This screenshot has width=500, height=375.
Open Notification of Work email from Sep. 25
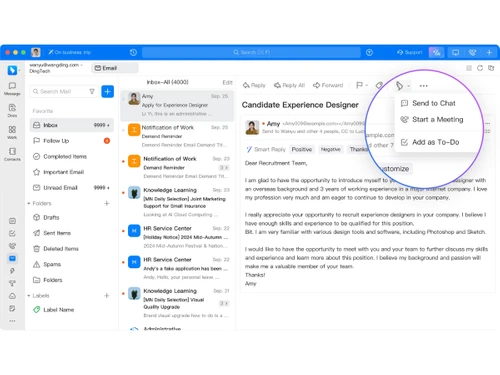pyautogui.click(x=177, y=136)
